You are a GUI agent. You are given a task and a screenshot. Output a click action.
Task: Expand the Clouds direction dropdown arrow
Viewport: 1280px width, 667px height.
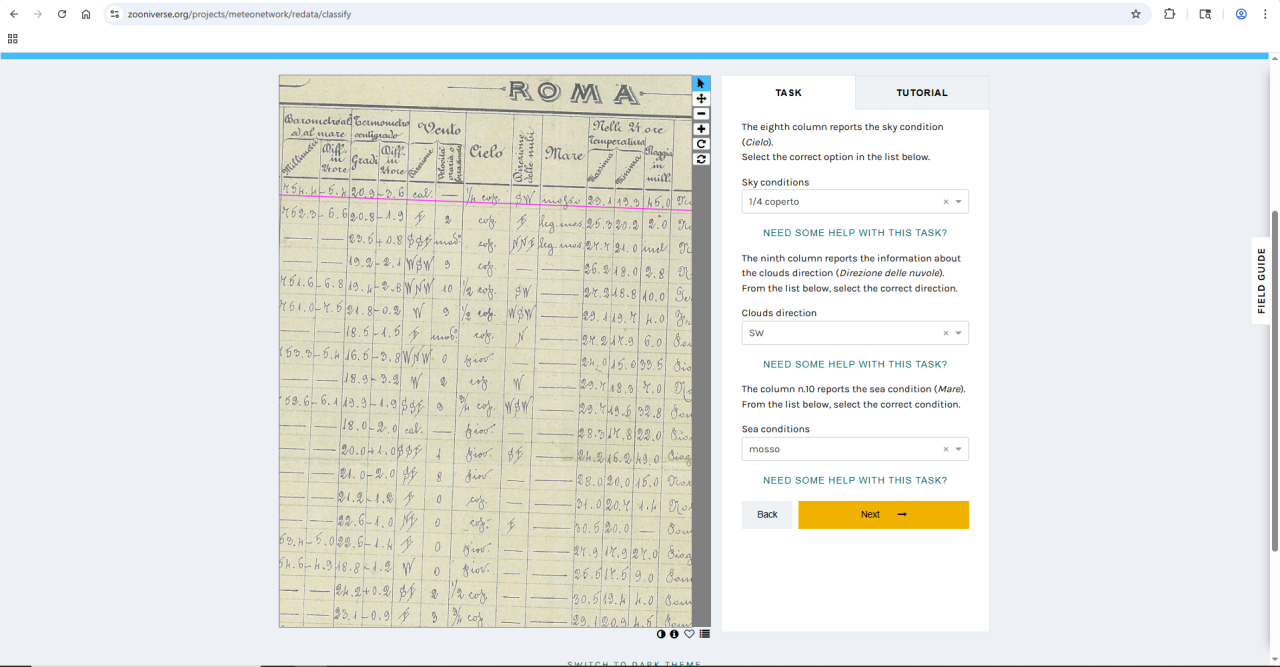959,333
